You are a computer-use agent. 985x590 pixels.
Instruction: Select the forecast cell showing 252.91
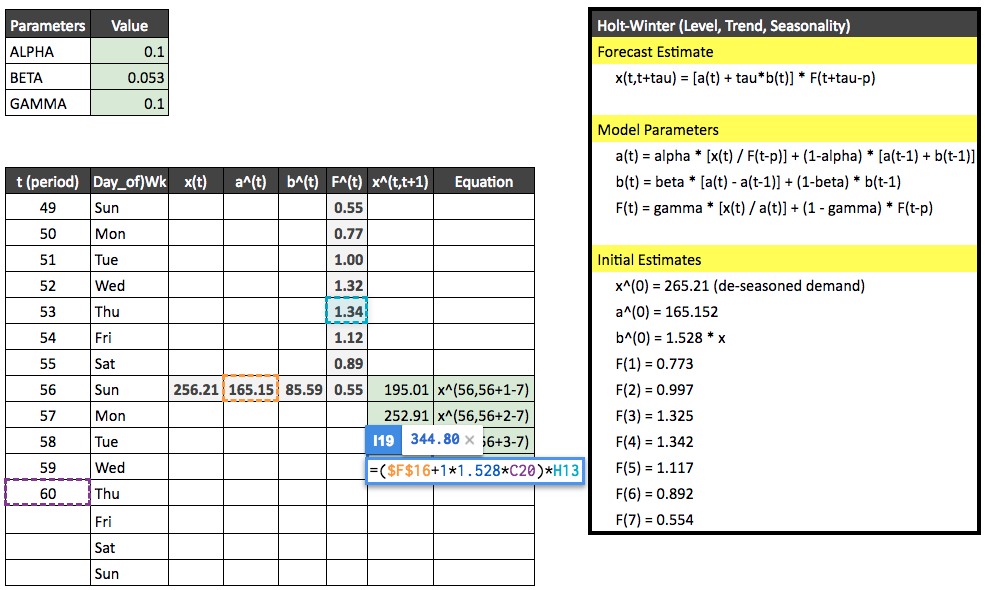tap(400, 415)
